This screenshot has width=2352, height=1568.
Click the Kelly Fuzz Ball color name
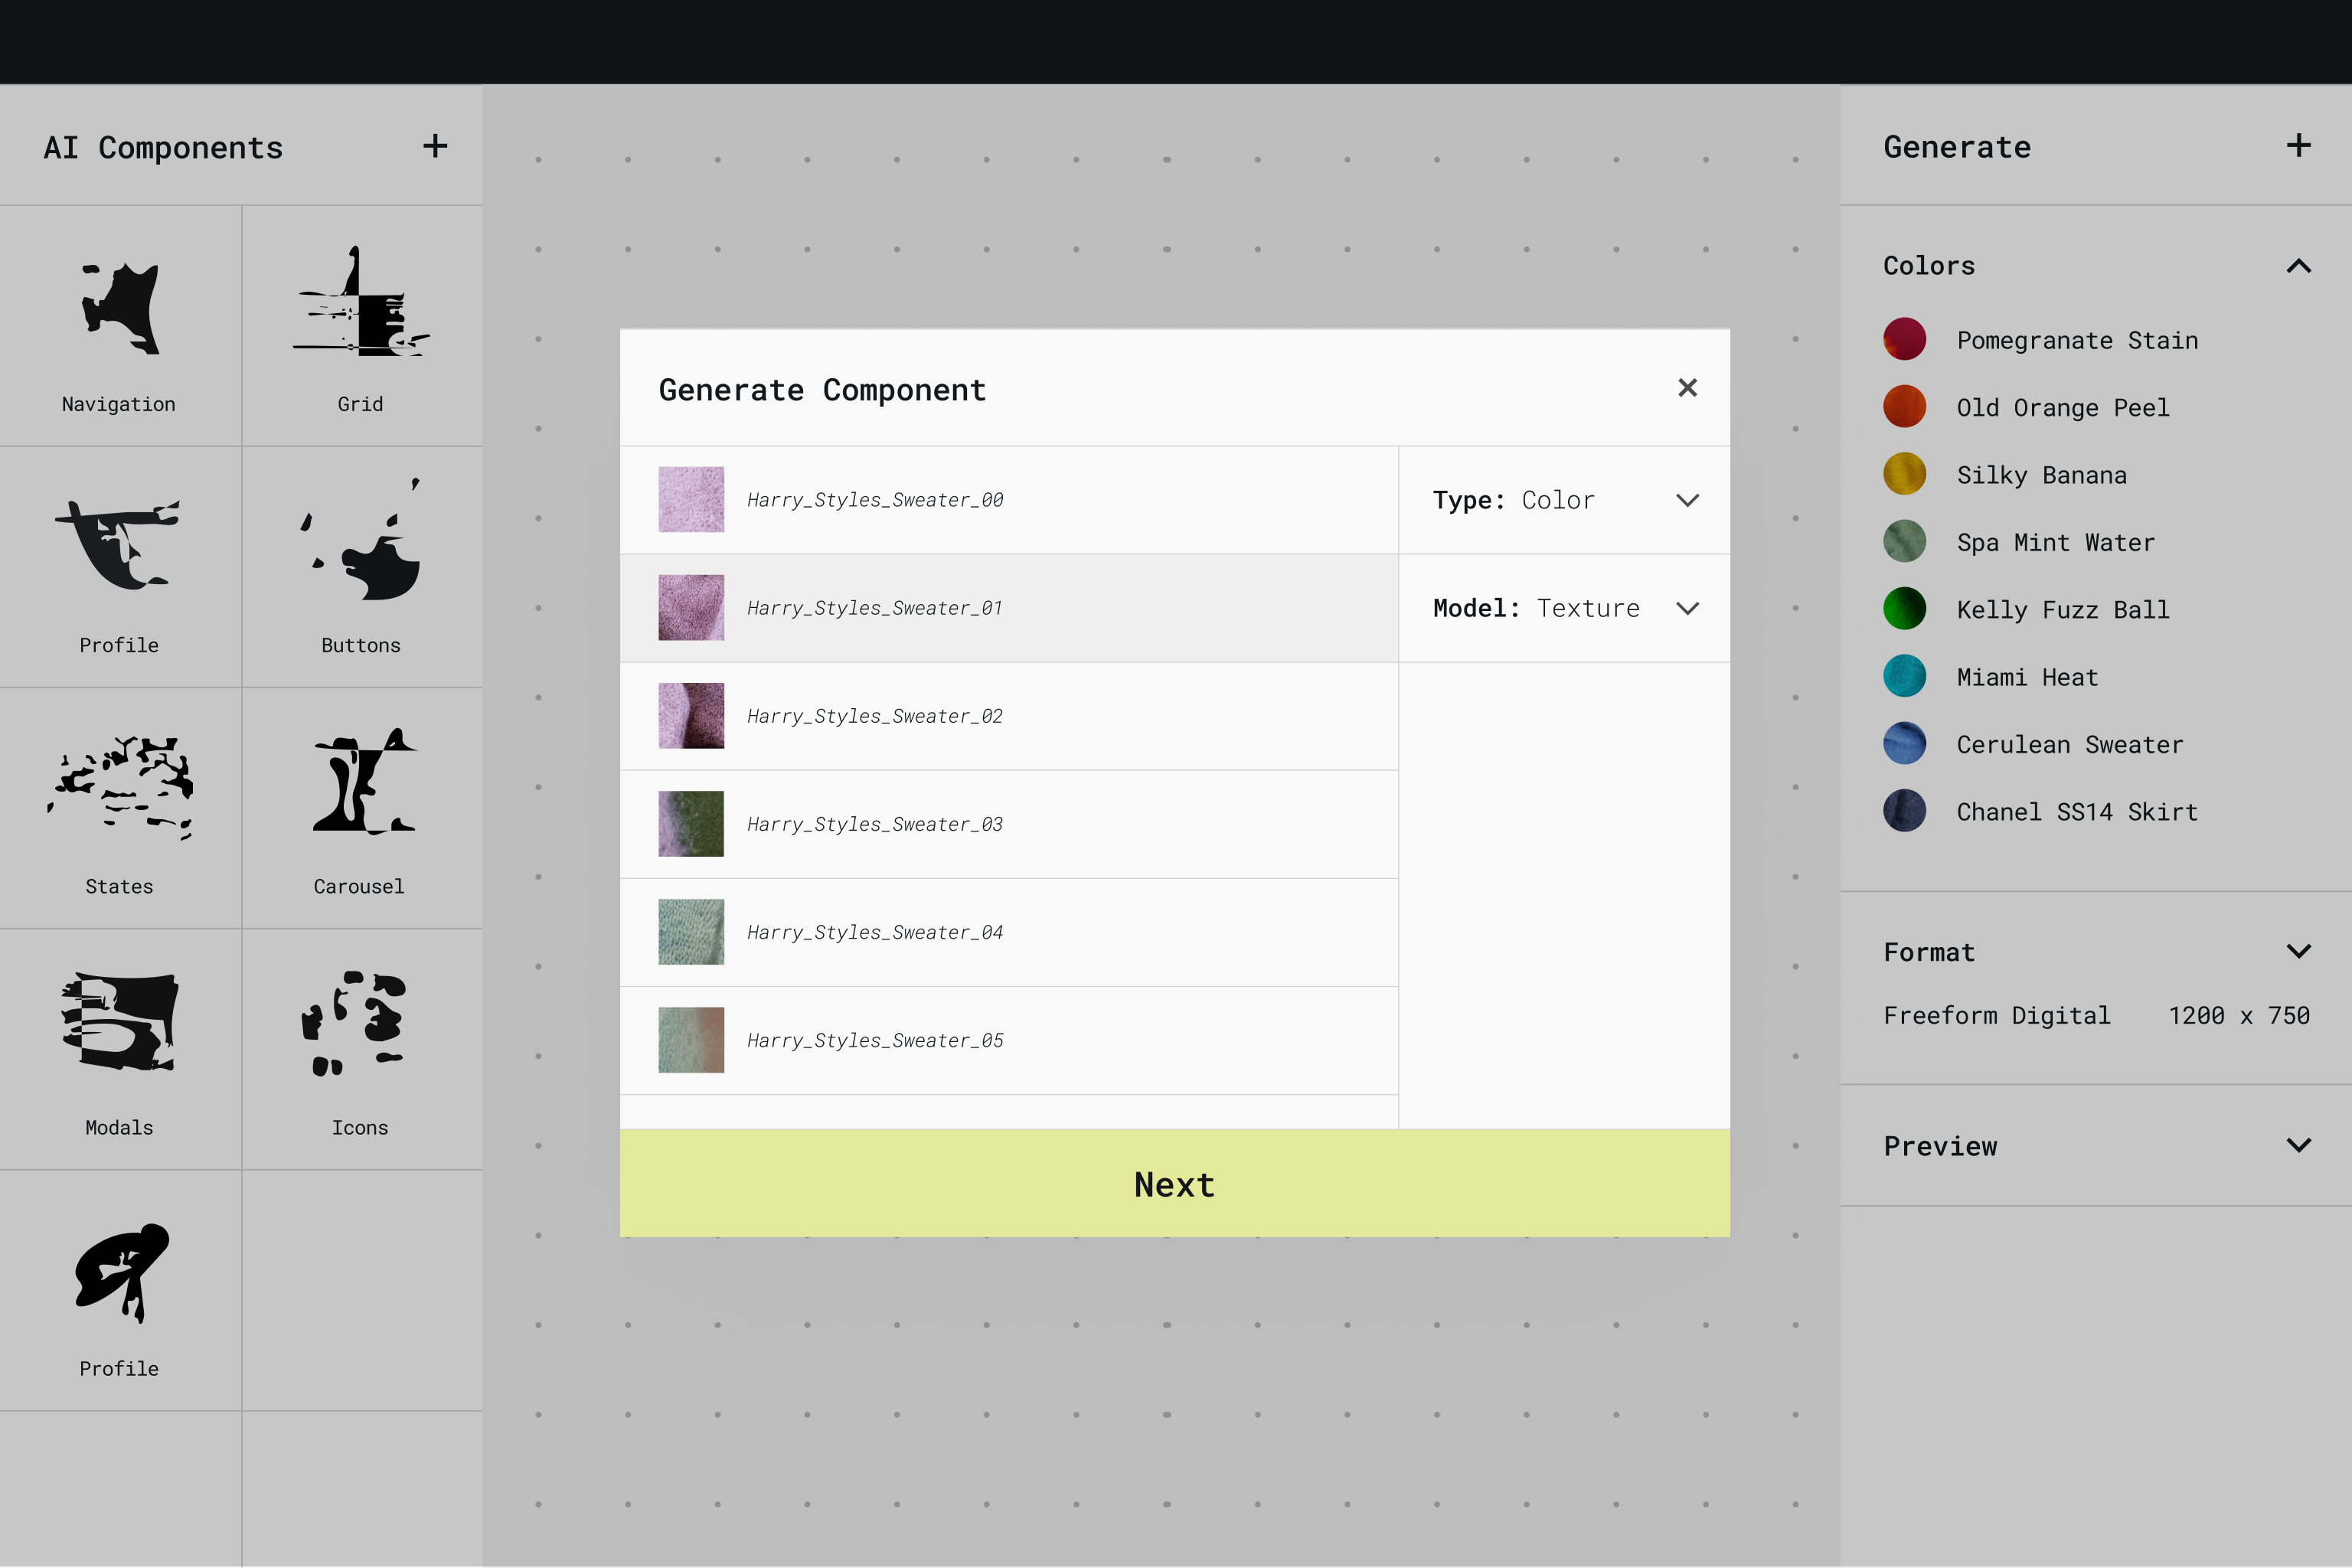click(x=2063, y=610)
